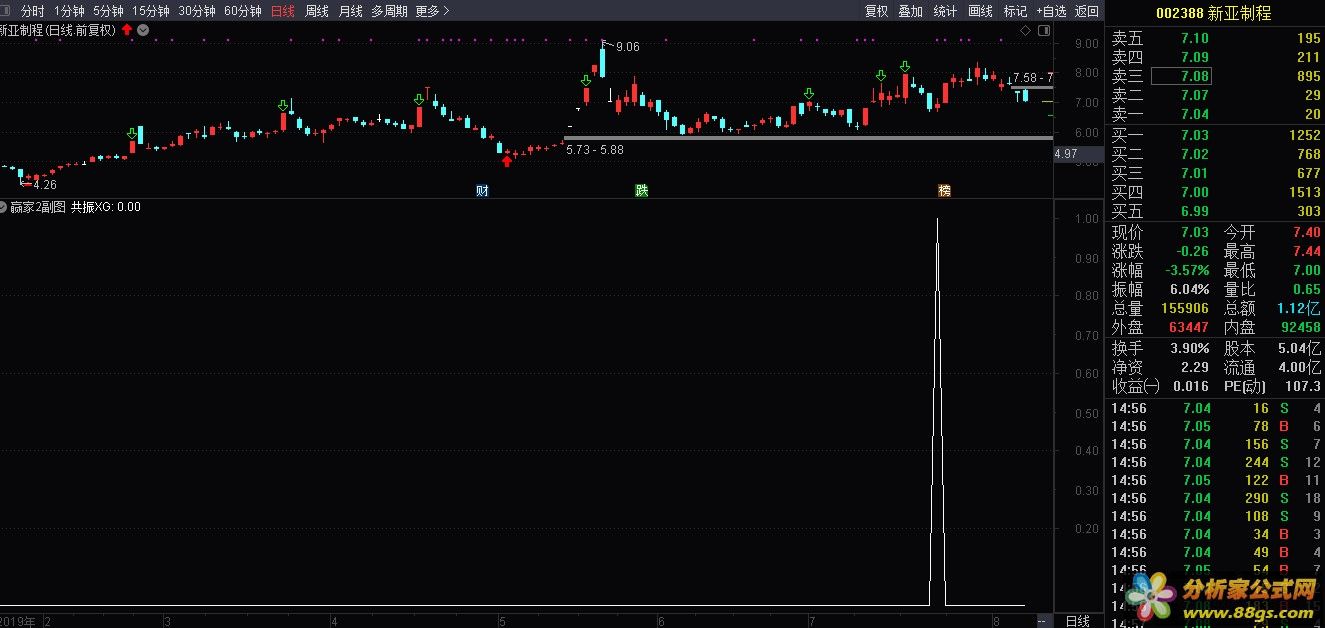Click the white indicator spike peak

937,219
